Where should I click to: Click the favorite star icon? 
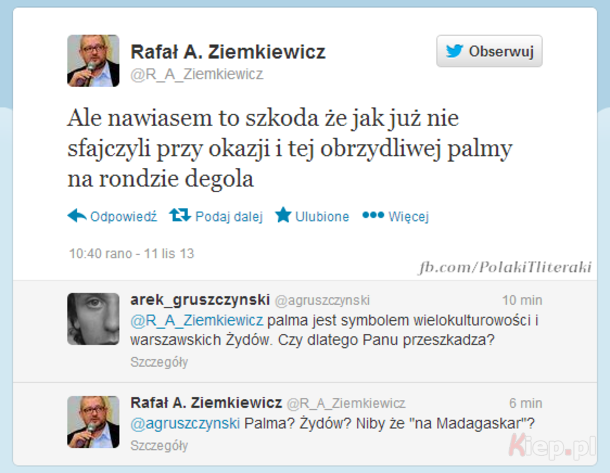pos(283,215)
